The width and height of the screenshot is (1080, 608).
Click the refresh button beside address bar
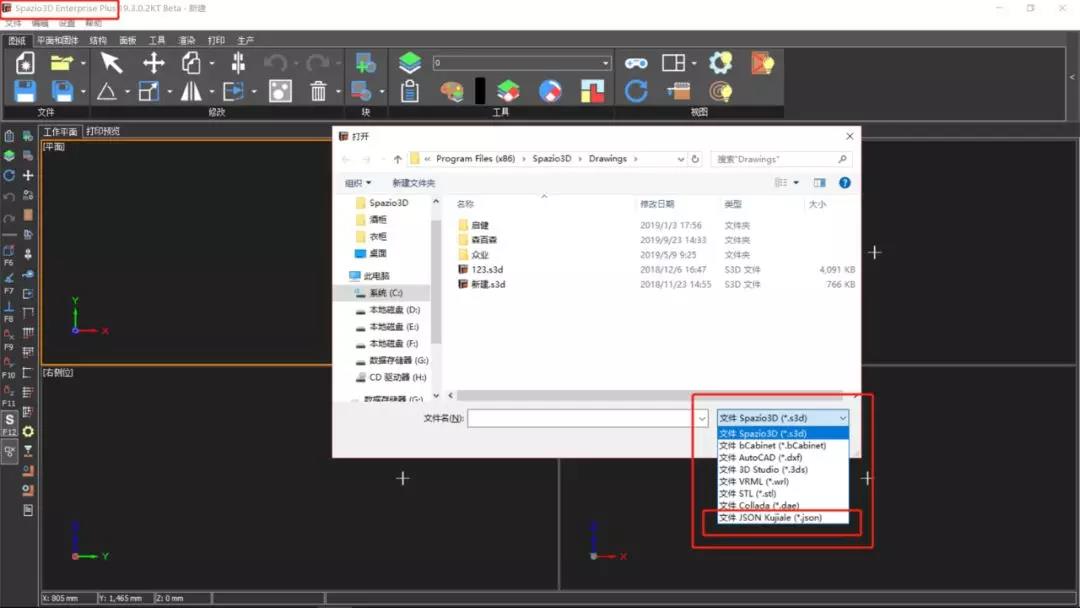695,159
